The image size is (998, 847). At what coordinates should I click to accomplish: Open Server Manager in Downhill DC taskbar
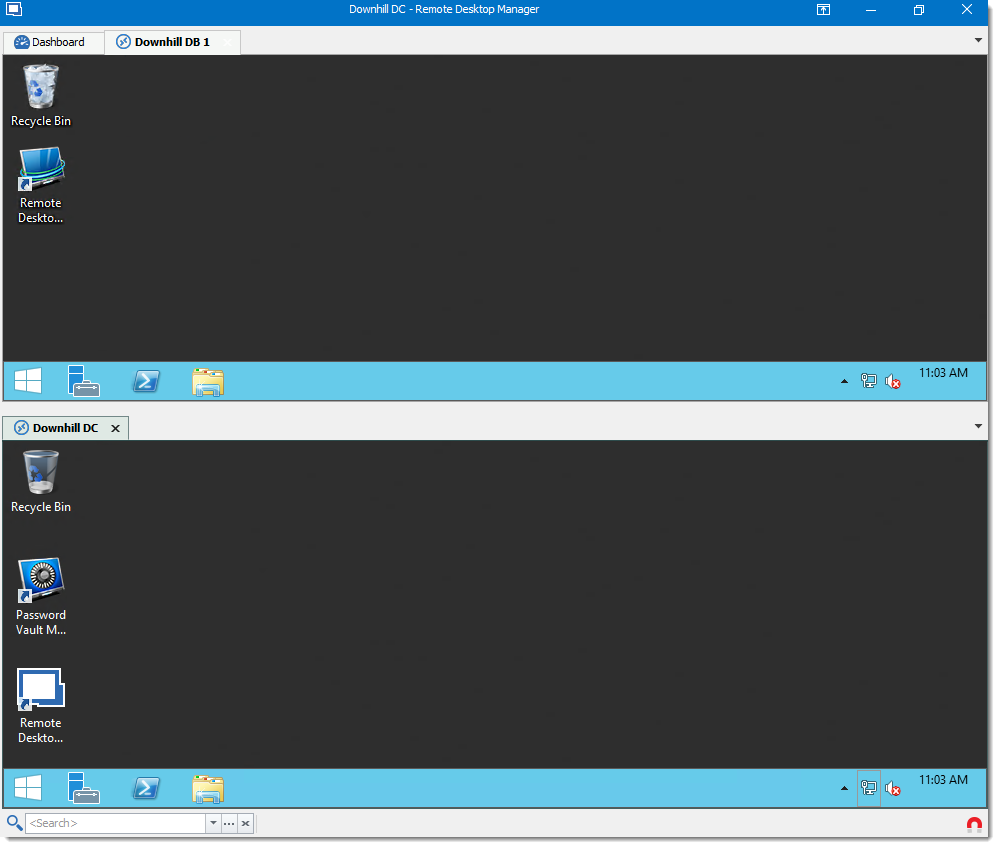click(x=83, y=788)
